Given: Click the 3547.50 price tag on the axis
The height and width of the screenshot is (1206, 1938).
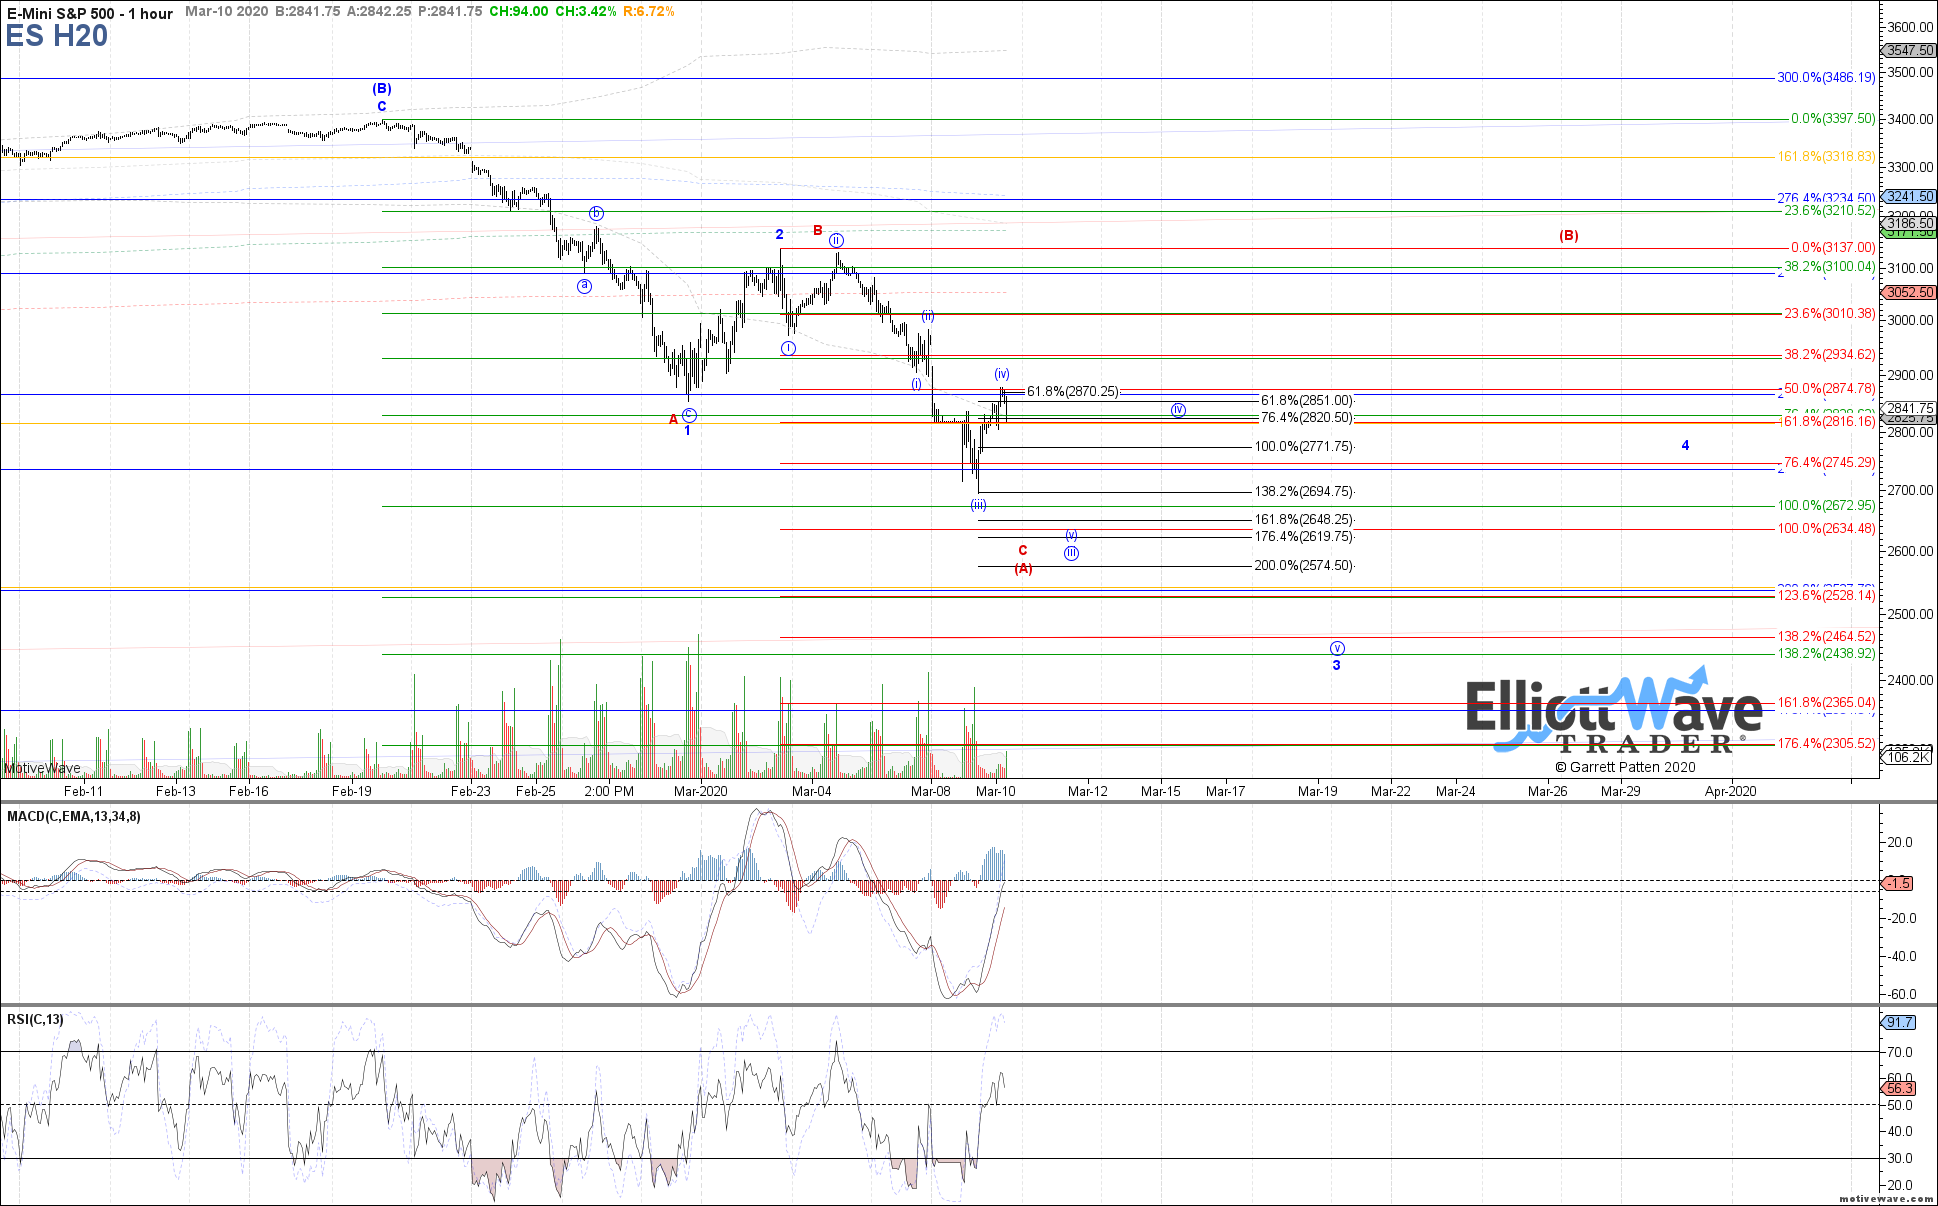Looking at the screenshot, I should [x=1909, y=50].
